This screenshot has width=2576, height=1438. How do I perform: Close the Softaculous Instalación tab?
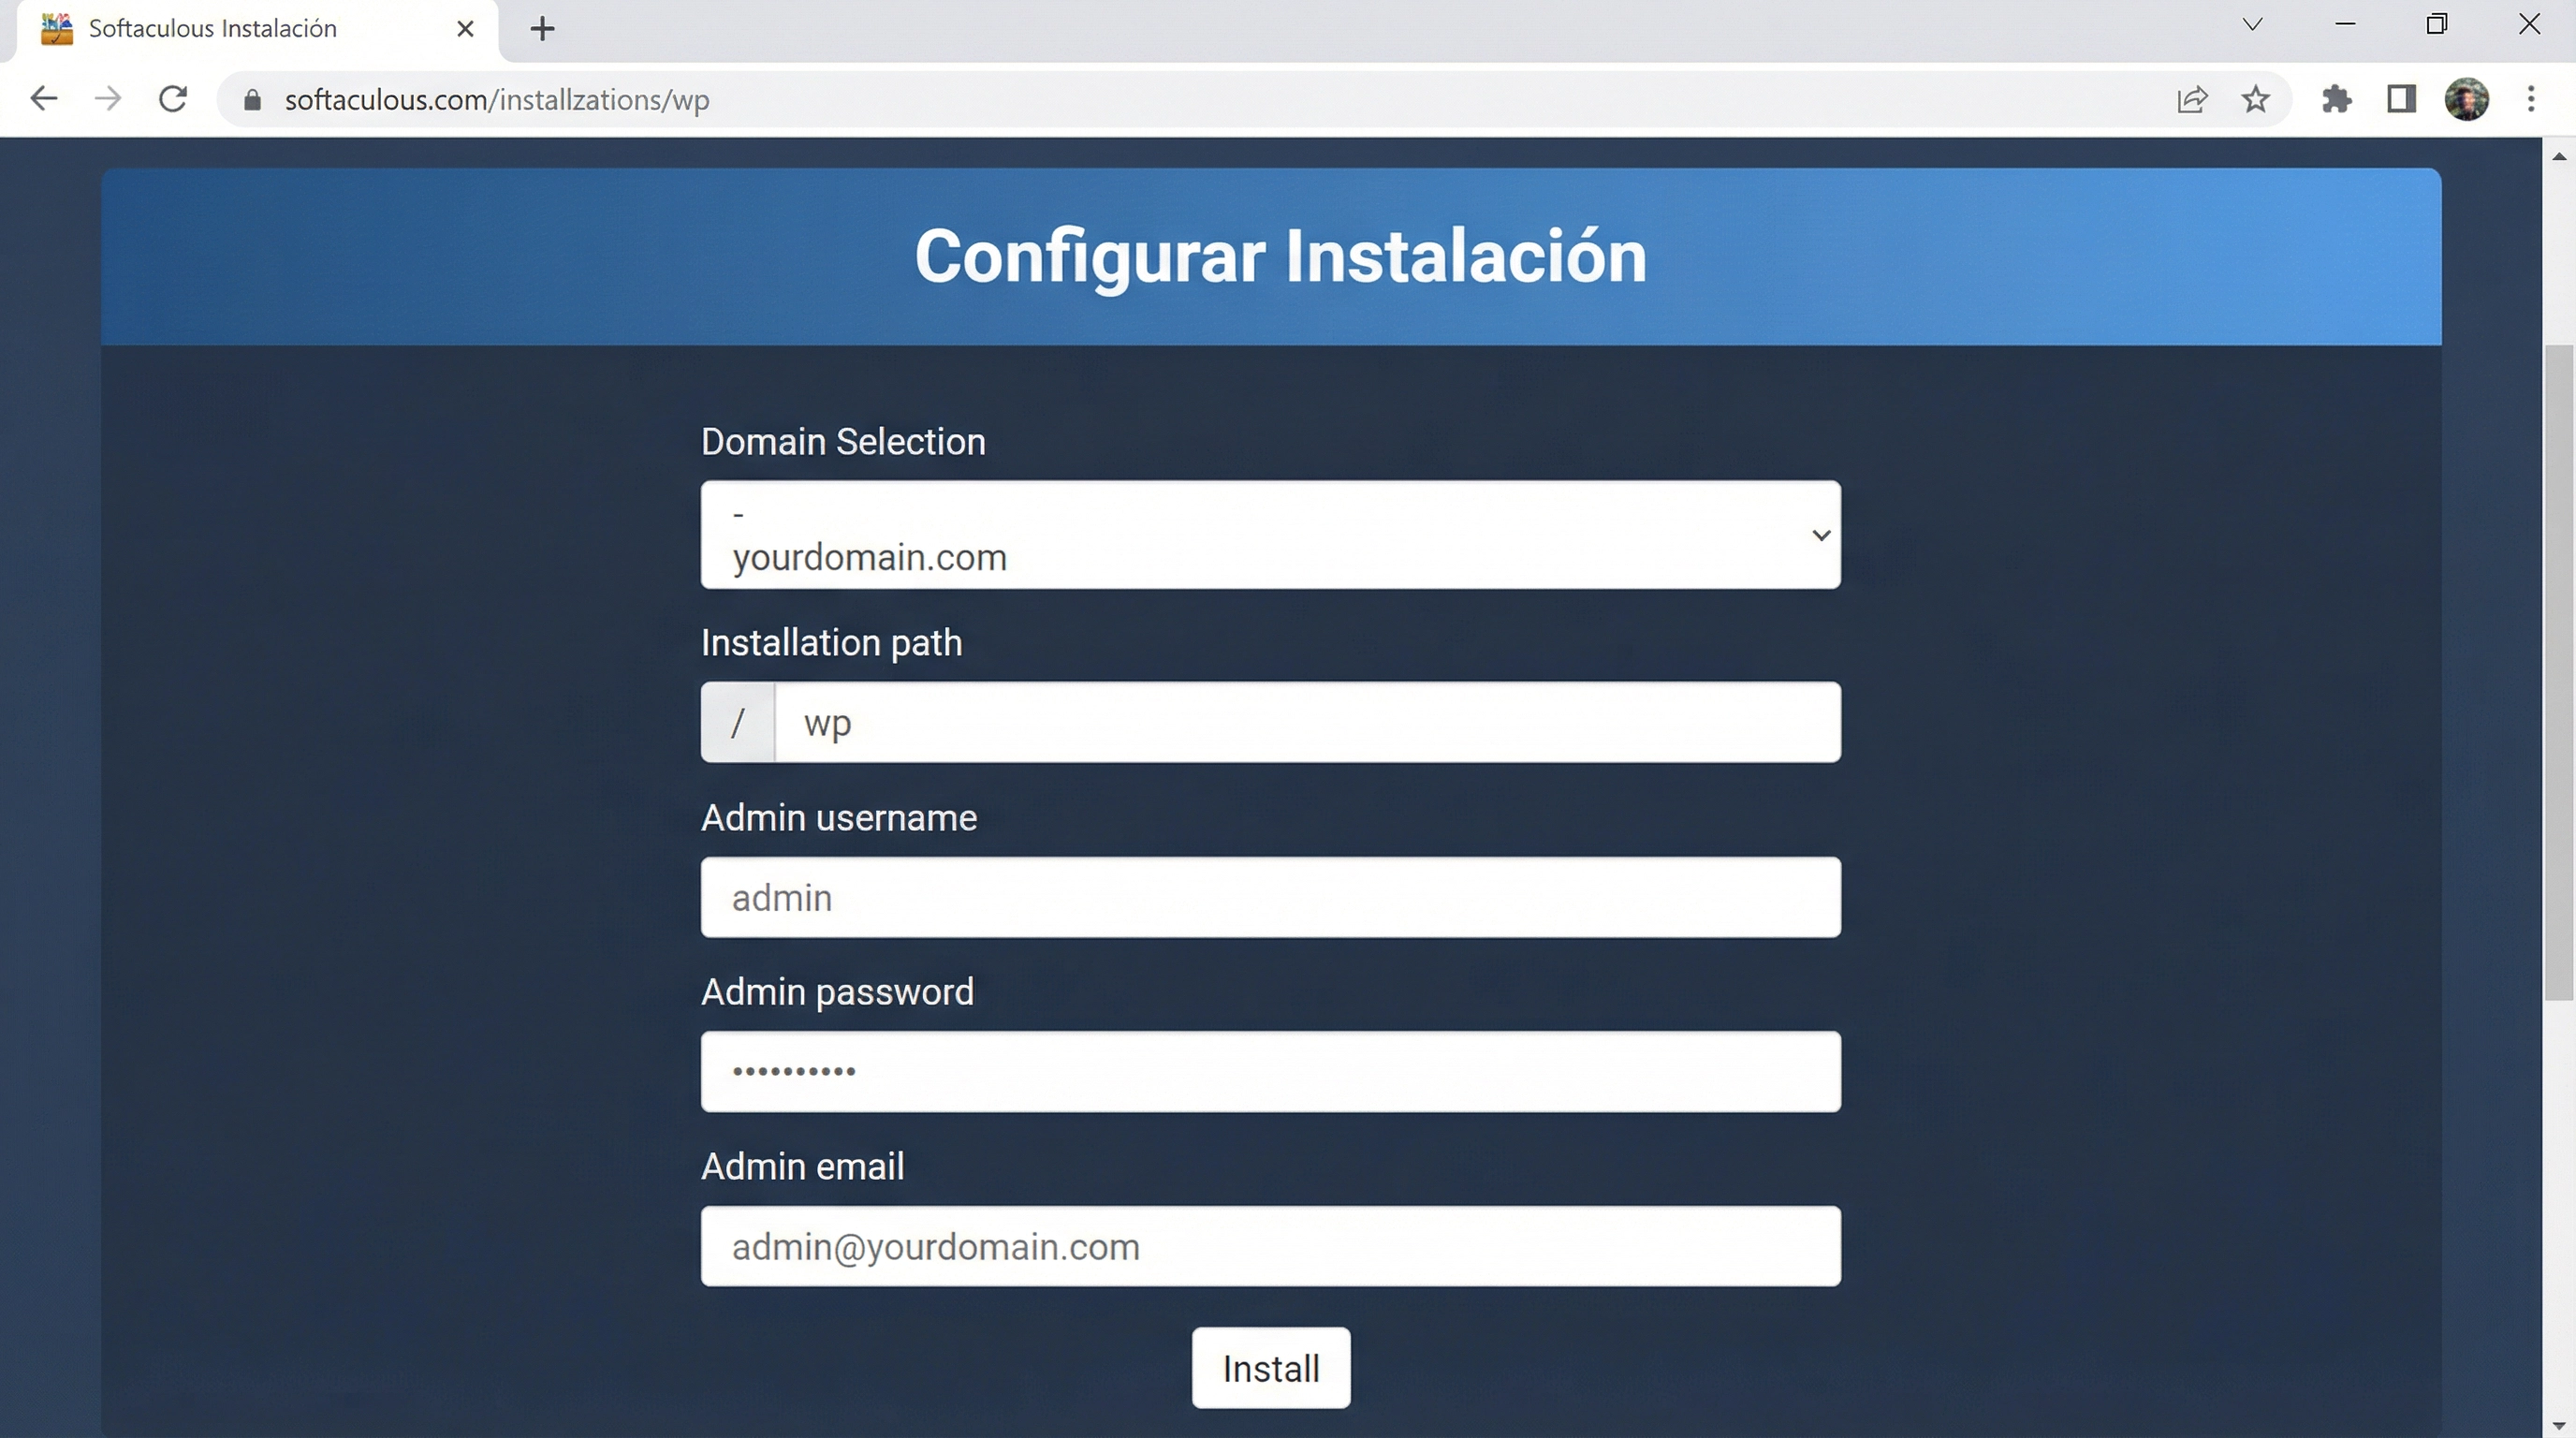click(x=465, y=29)
